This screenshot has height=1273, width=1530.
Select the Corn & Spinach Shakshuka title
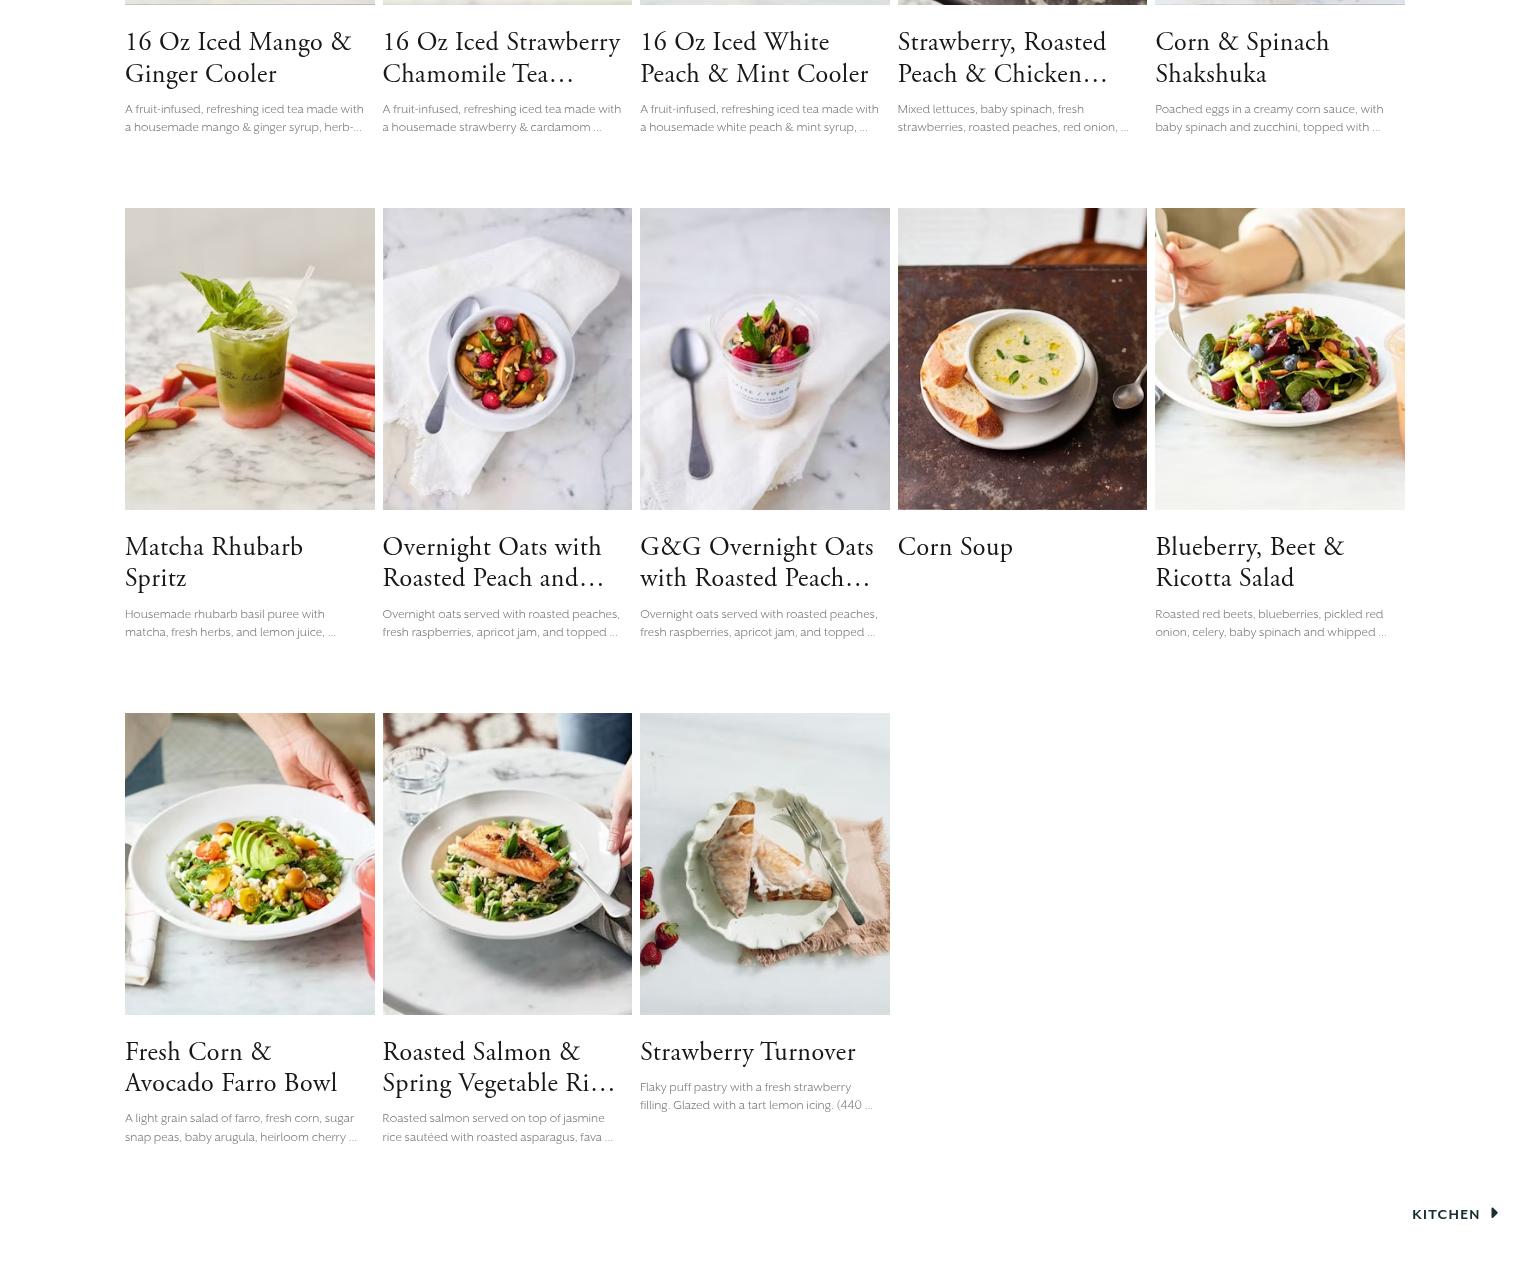point(1242,58)
